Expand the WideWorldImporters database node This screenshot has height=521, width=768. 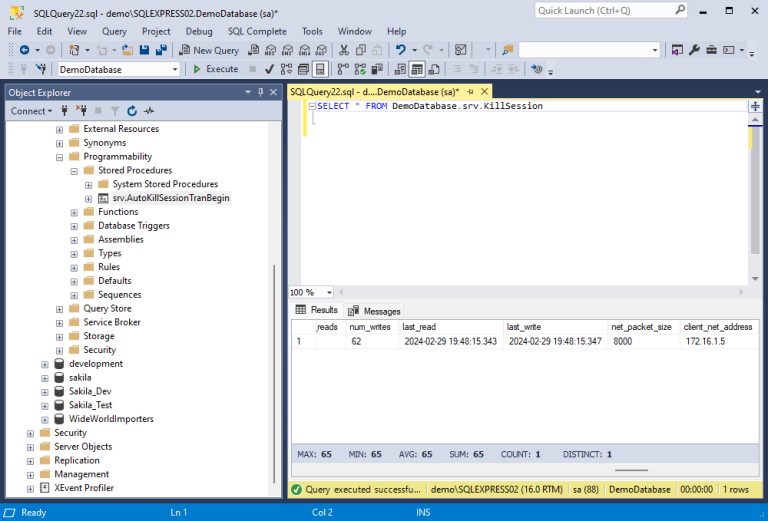pyautogui.click(x=45, y=419)
